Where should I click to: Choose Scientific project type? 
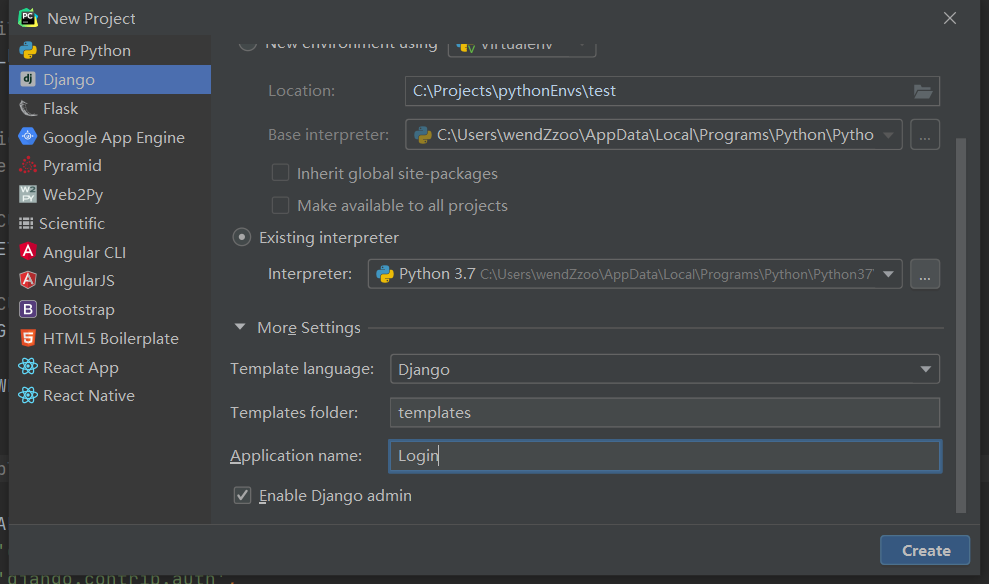click(x=110, y=223)
